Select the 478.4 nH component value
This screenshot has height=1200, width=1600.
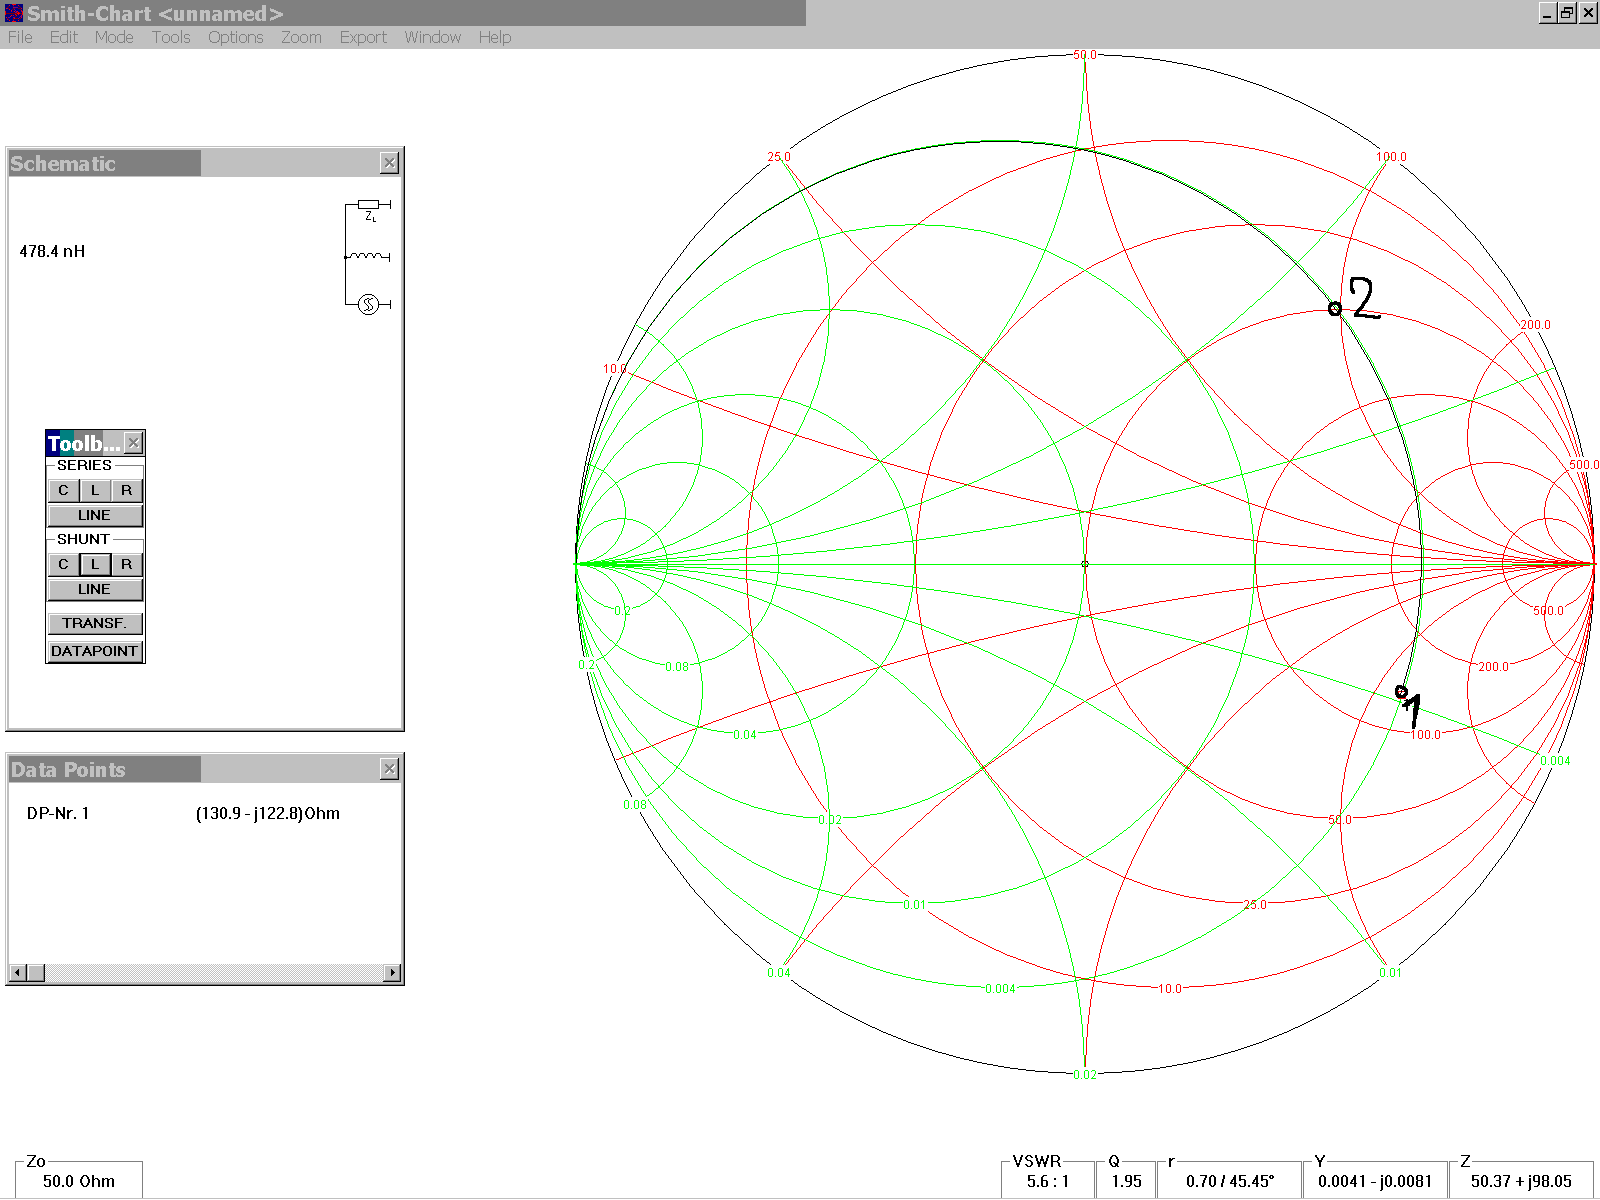[x=52, y=251]
